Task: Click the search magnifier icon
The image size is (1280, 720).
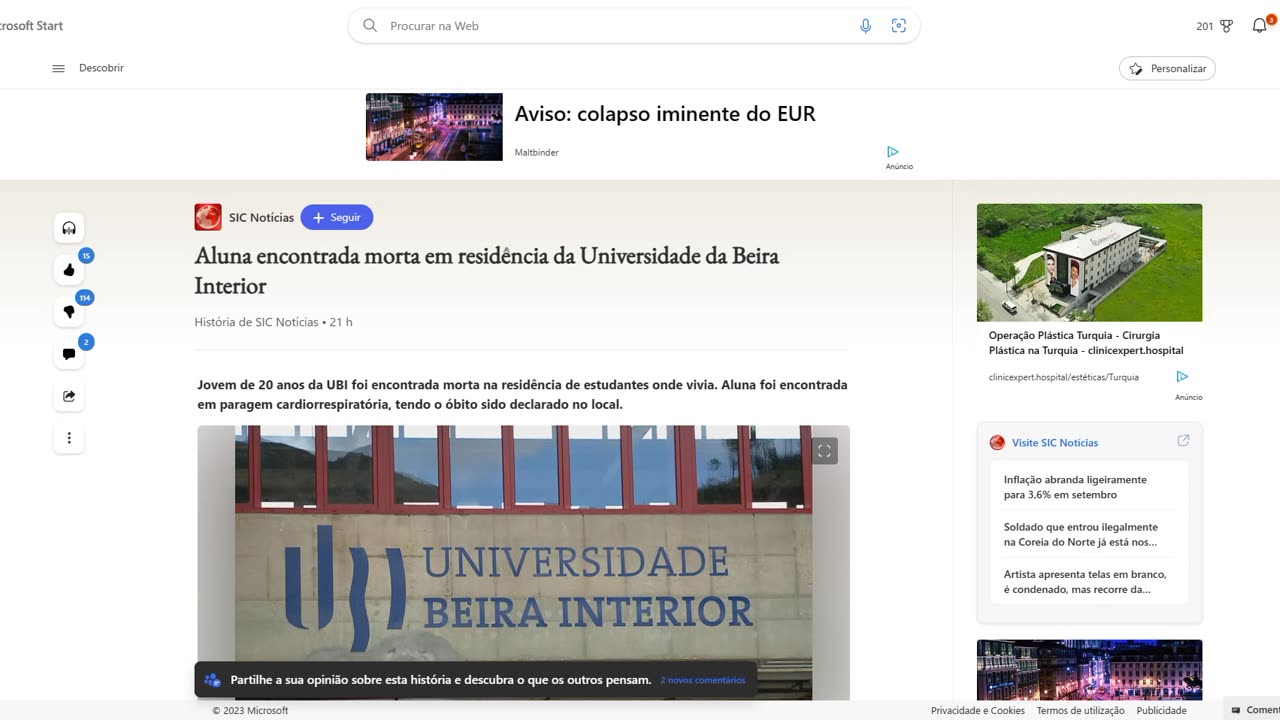Action: tap(370, 26)
